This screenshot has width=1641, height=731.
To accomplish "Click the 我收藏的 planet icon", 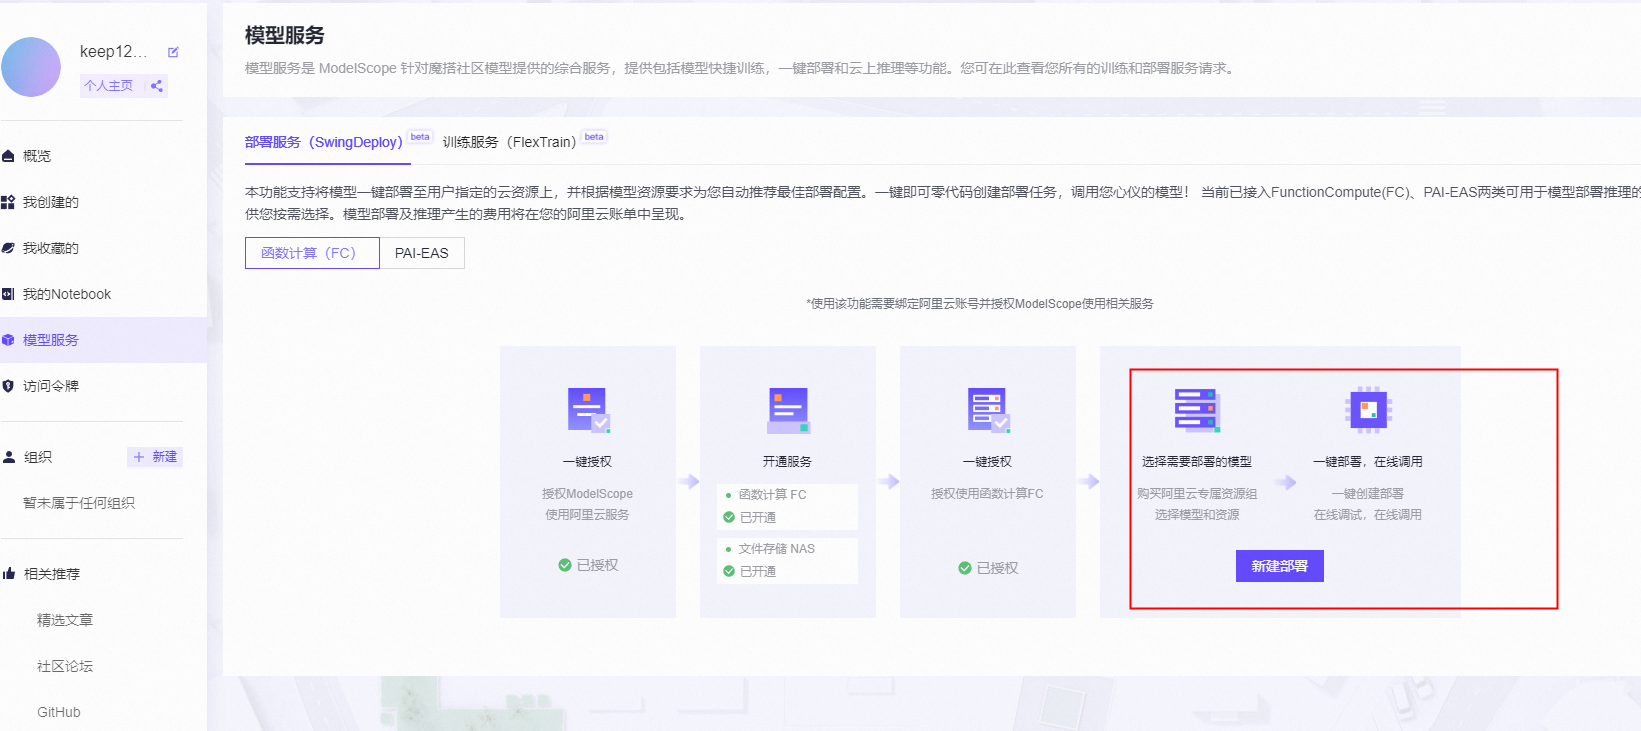I will click(x=8, y=248).
